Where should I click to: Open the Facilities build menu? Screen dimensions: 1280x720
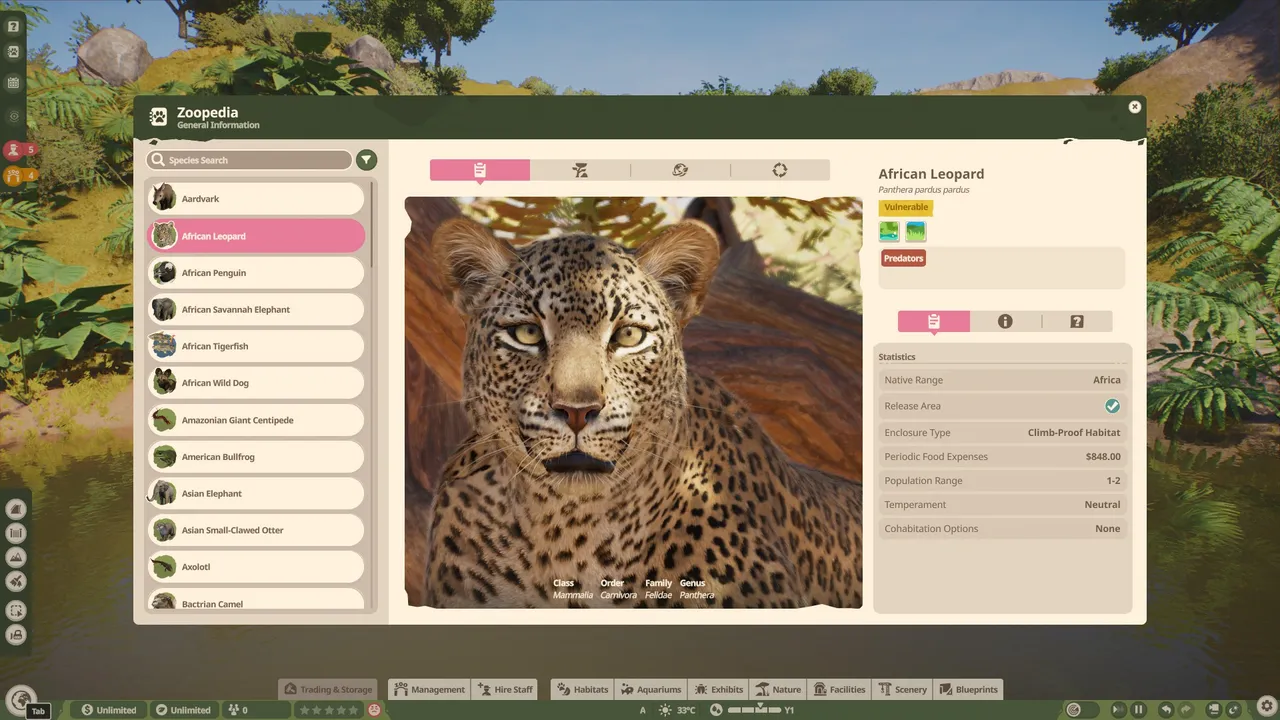840,689
